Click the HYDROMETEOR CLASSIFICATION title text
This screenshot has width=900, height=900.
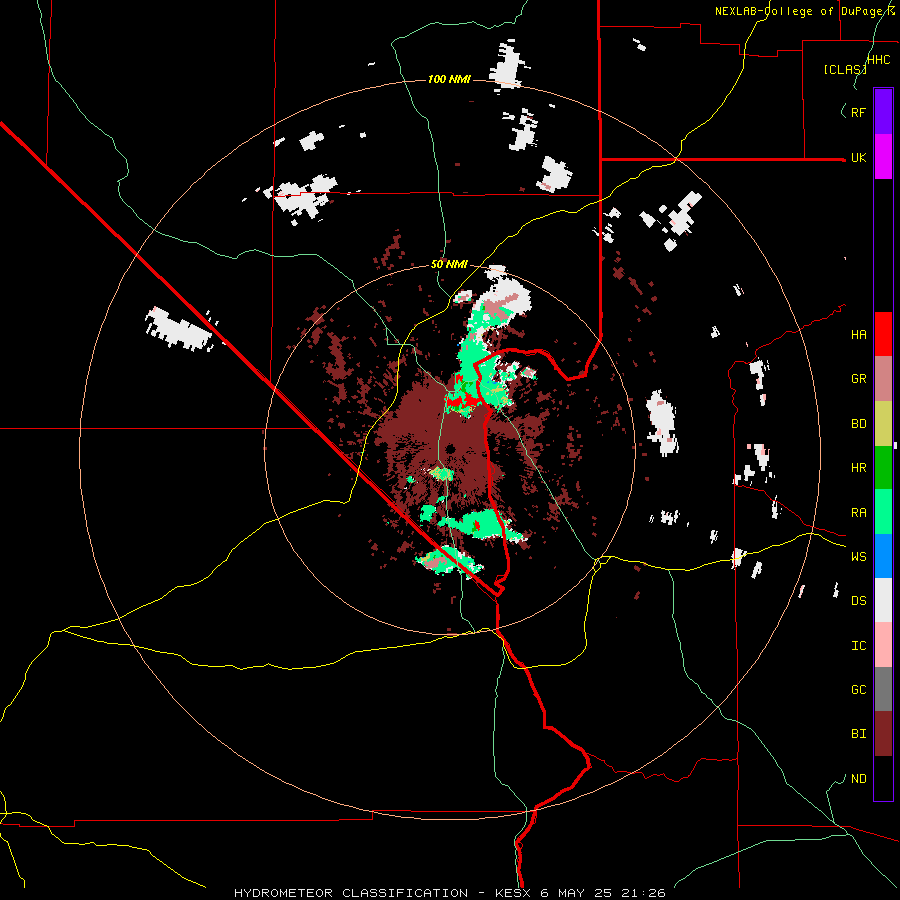point(351,893)
